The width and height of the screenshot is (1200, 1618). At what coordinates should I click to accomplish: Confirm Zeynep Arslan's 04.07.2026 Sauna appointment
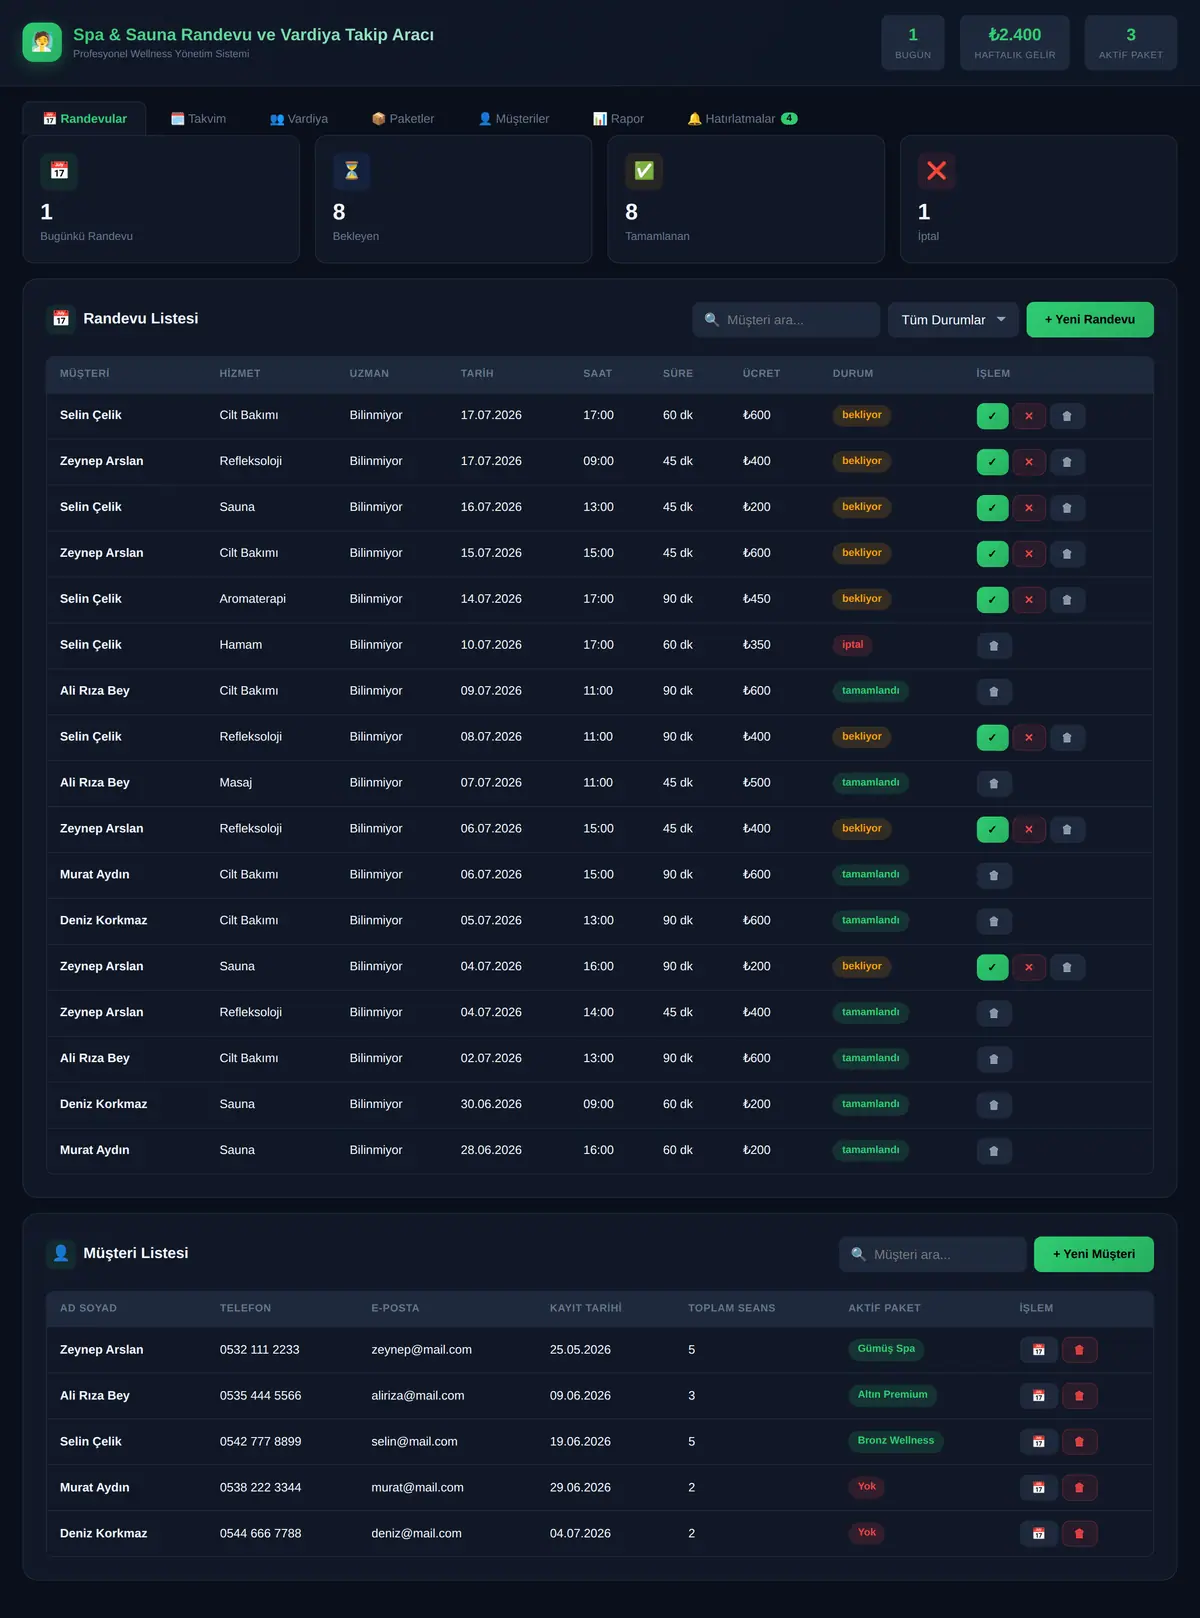[x=992, y=968]
